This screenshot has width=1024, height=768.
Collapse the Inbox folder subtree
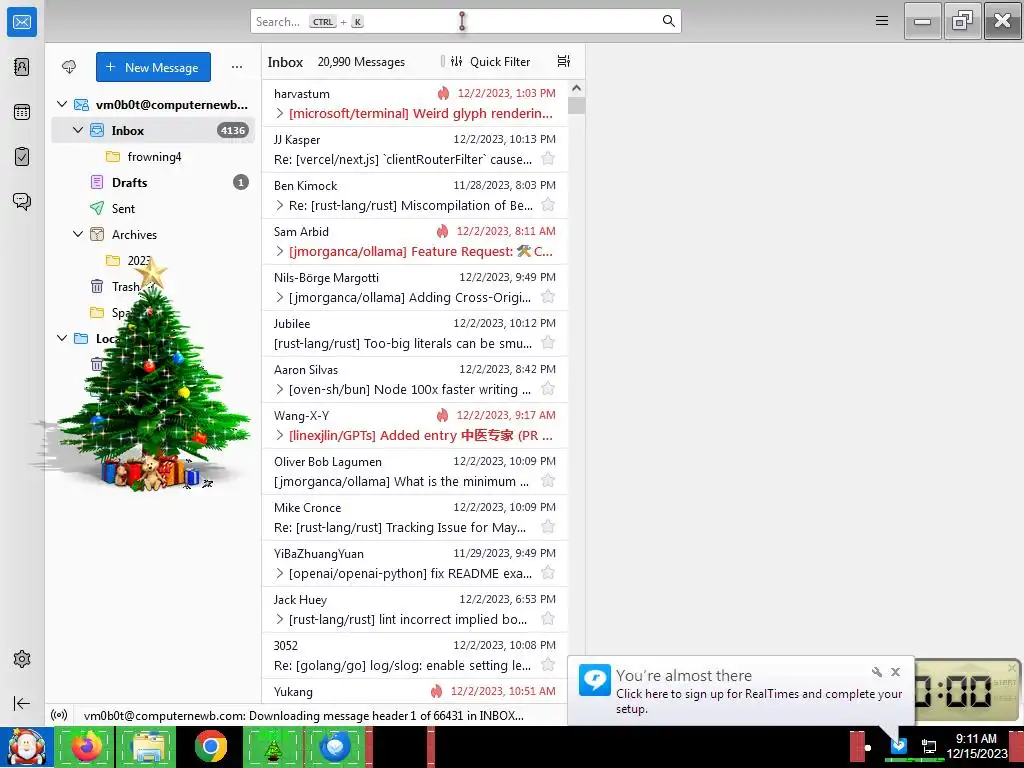[x=78, y=130]
